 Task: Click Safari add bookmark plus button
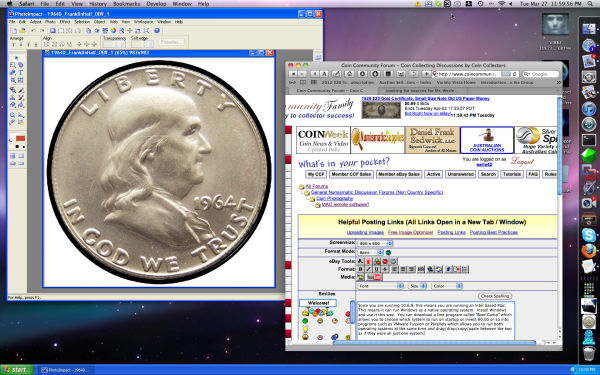click(x=426, y=74)
